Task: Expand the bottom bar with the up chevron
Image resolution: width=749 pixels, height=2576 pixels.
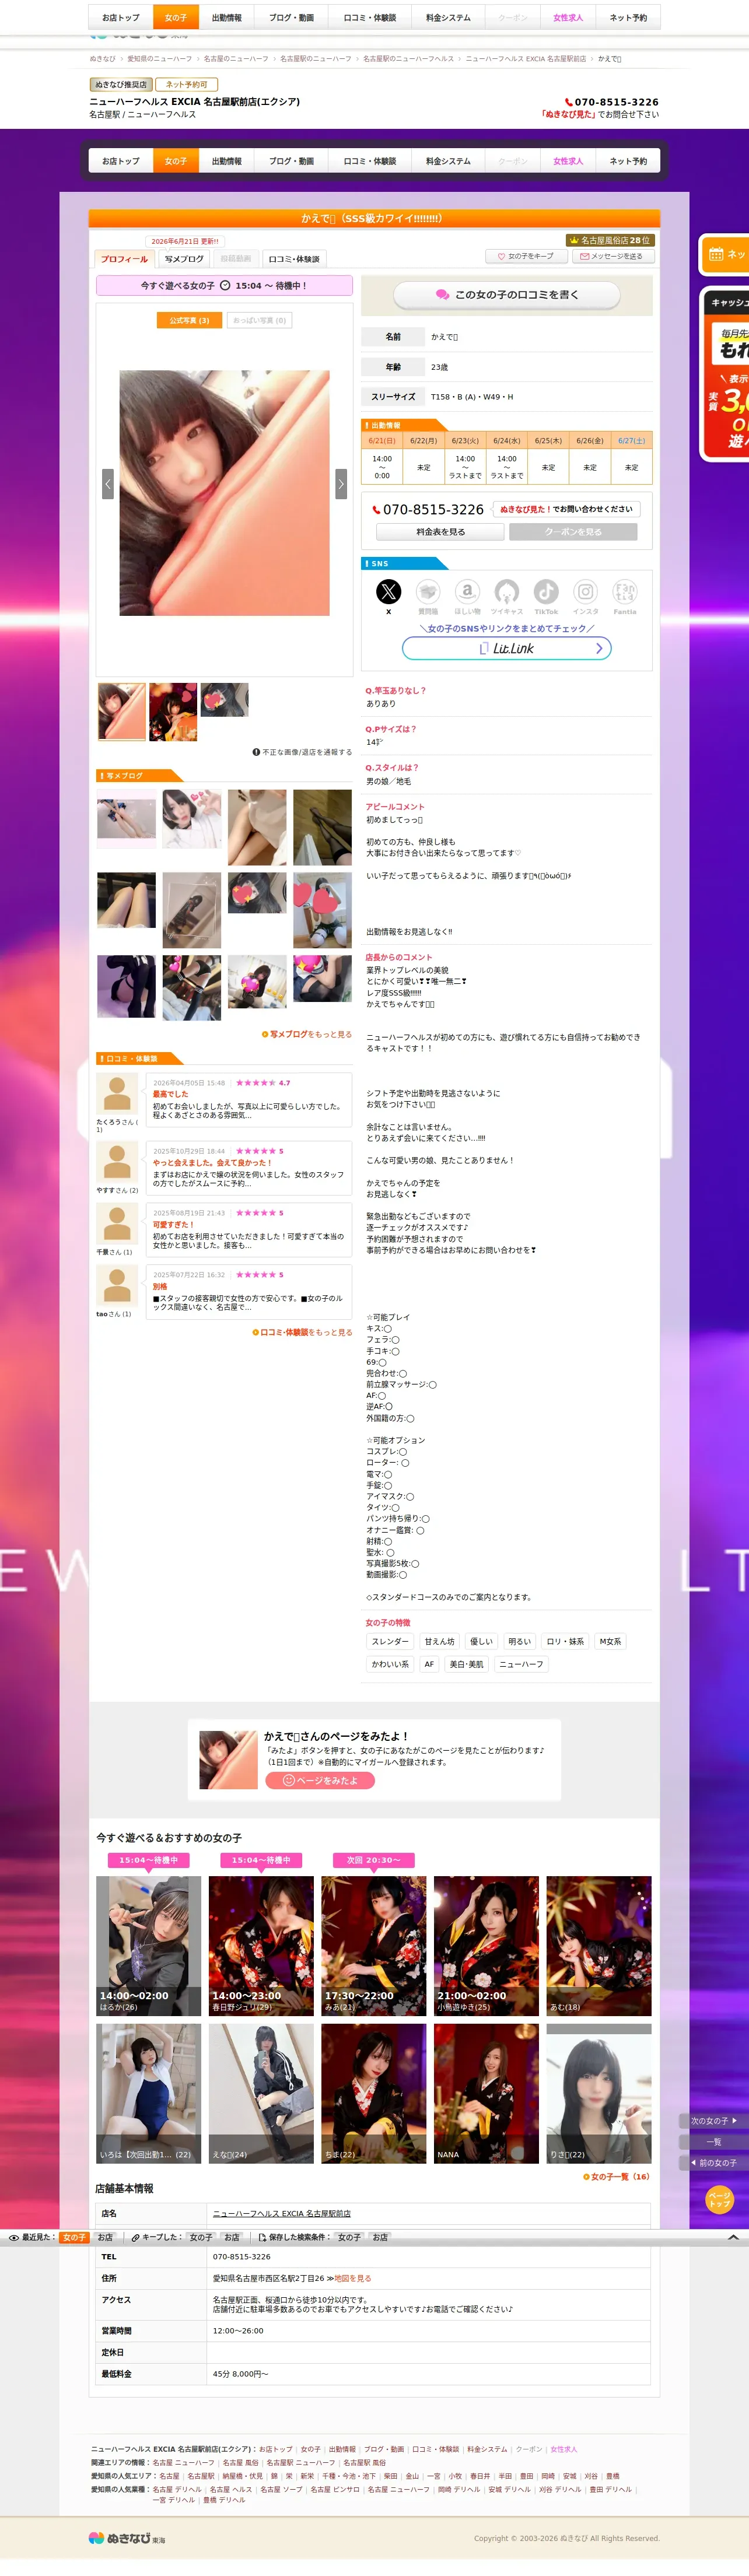Action: (x=733, y=2237)
